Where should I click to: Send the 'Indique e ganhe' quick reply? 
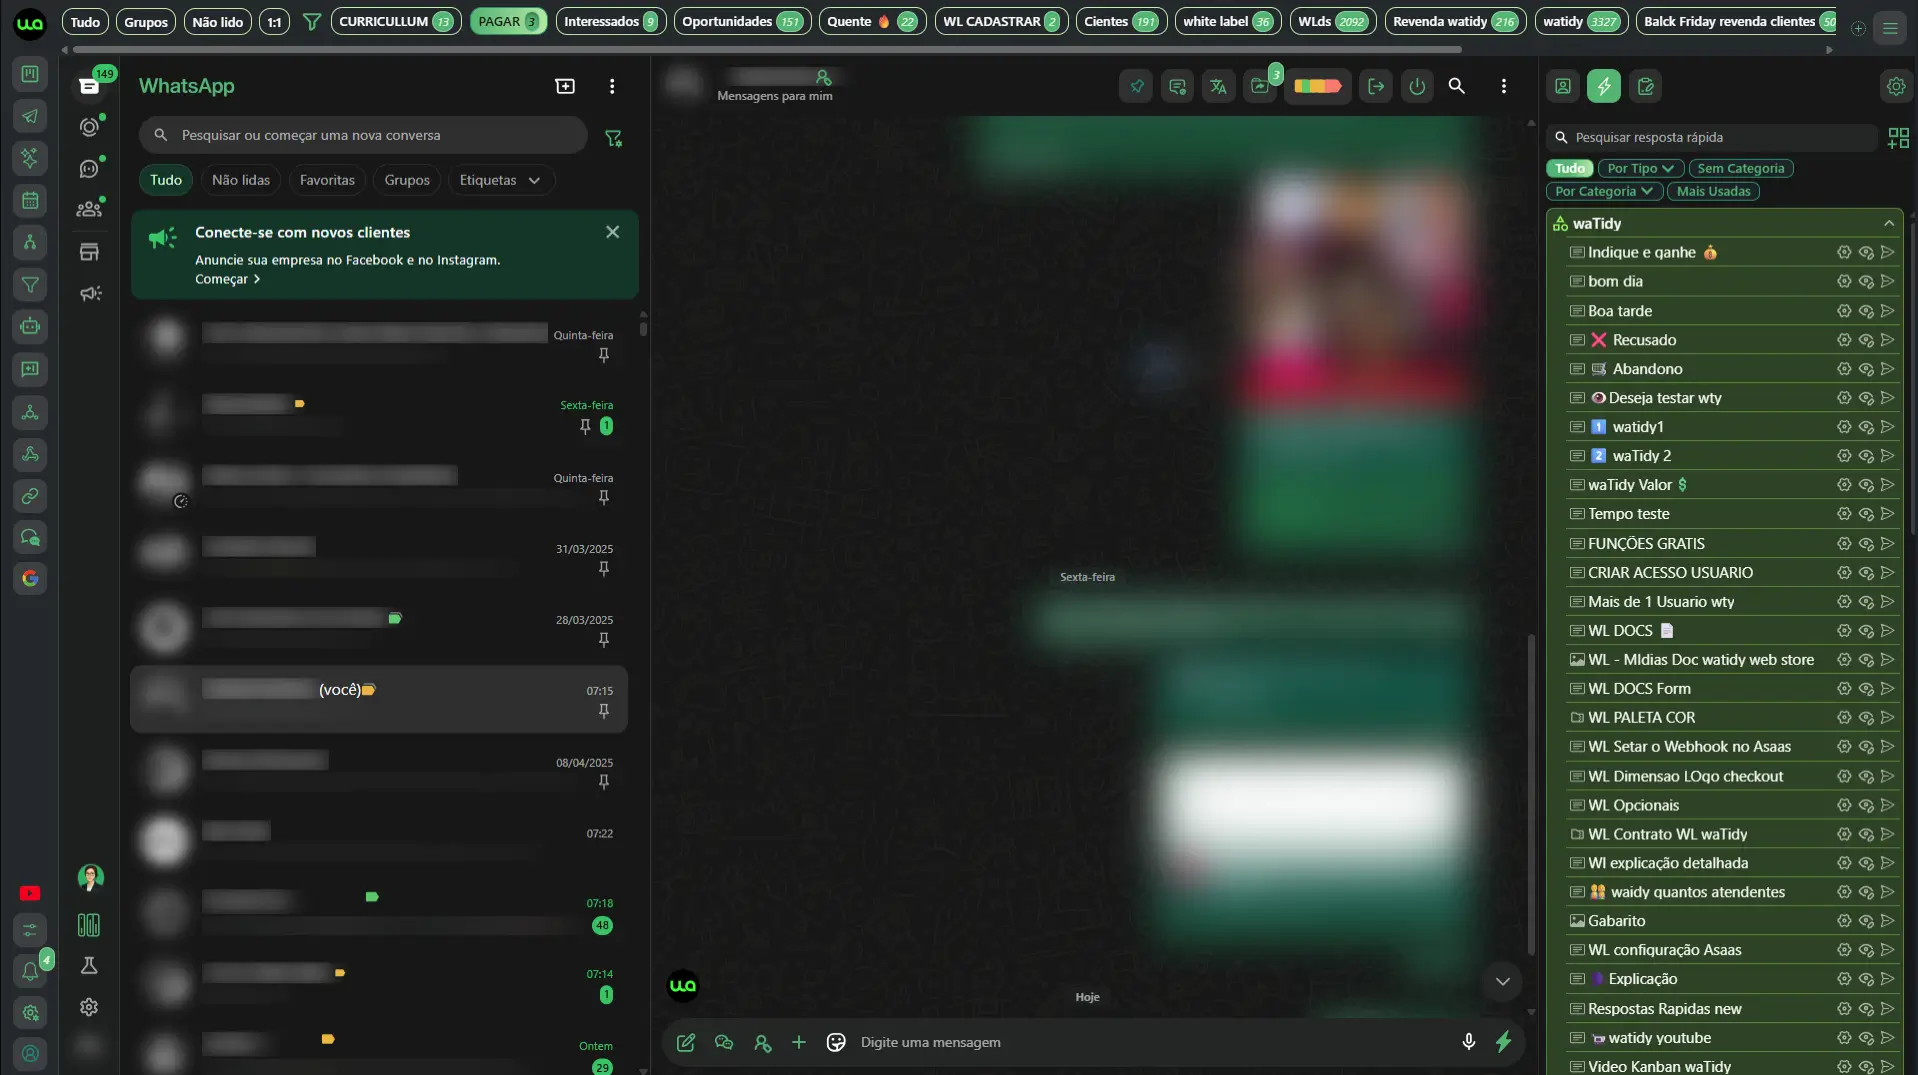tap(1887, 253)
